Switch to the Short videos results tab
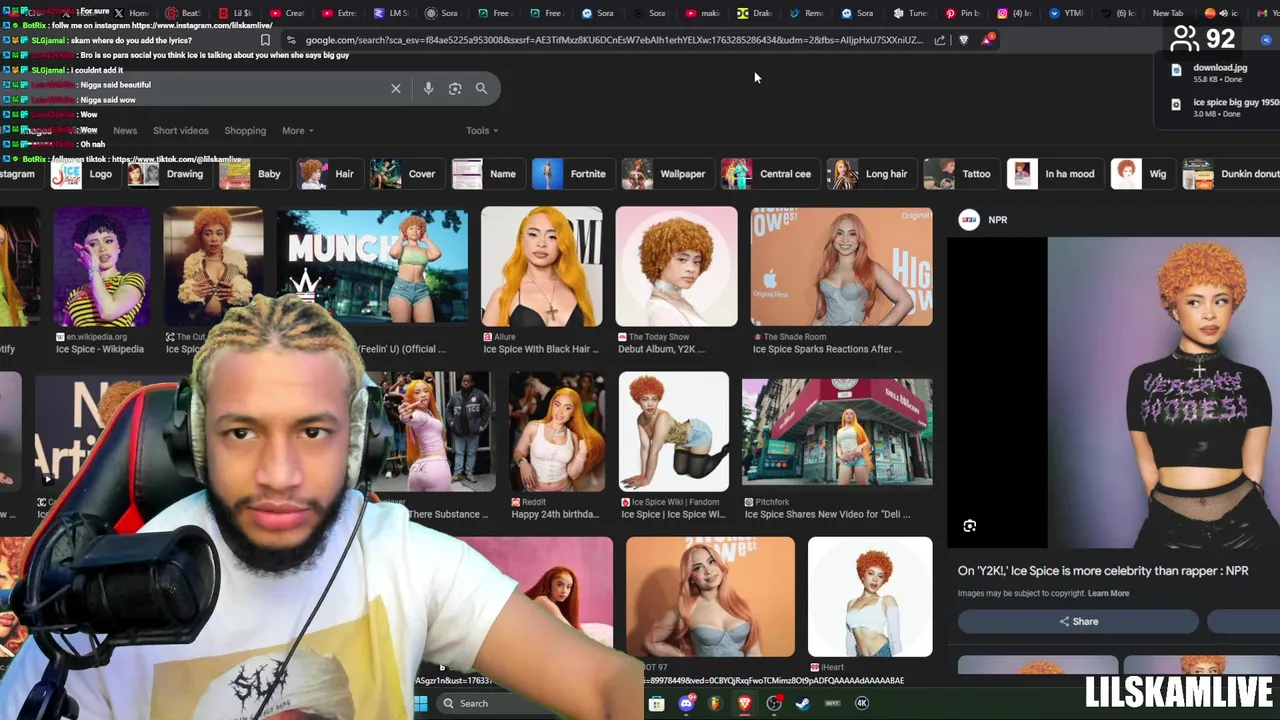 [x=180, y=131]
